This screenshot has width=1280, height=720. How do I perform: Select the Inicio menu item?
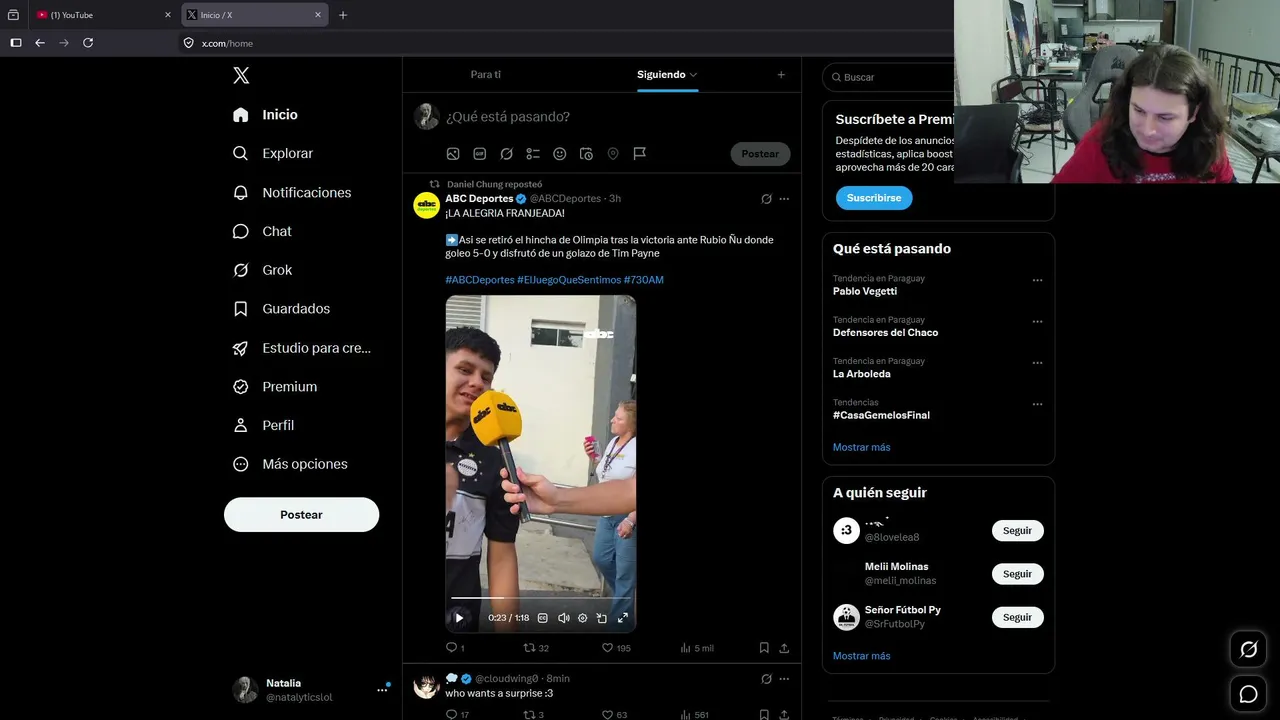(265, 115)
